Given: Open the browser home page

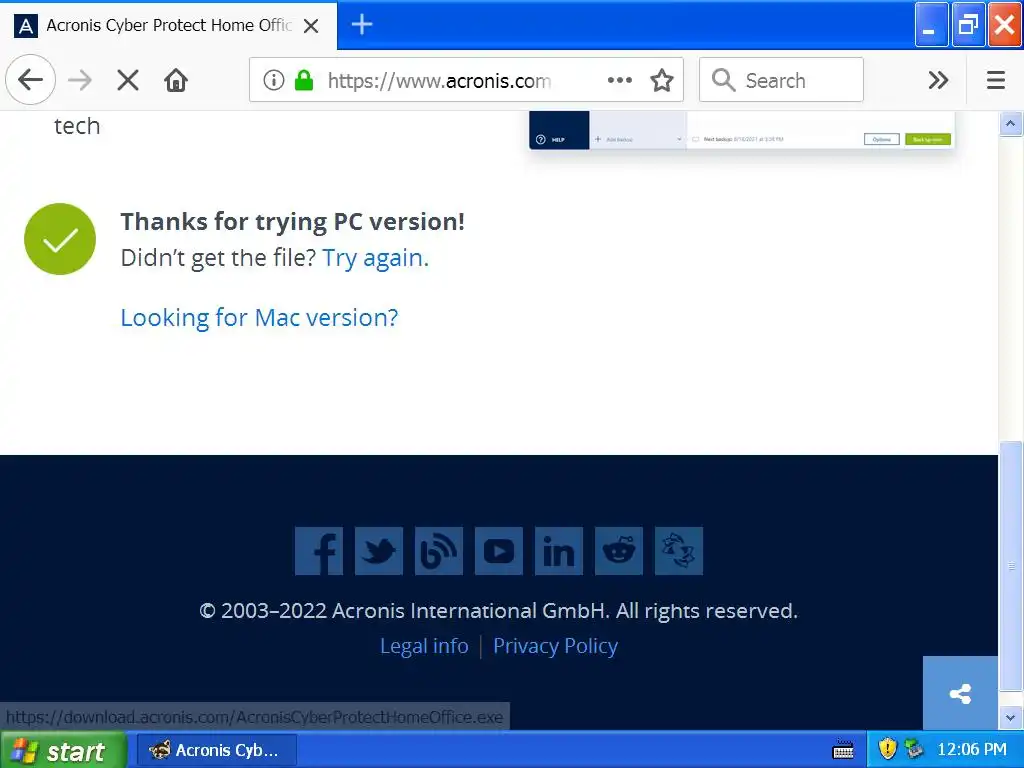Looking at the screenshot, I should click(x=176, y=80).
